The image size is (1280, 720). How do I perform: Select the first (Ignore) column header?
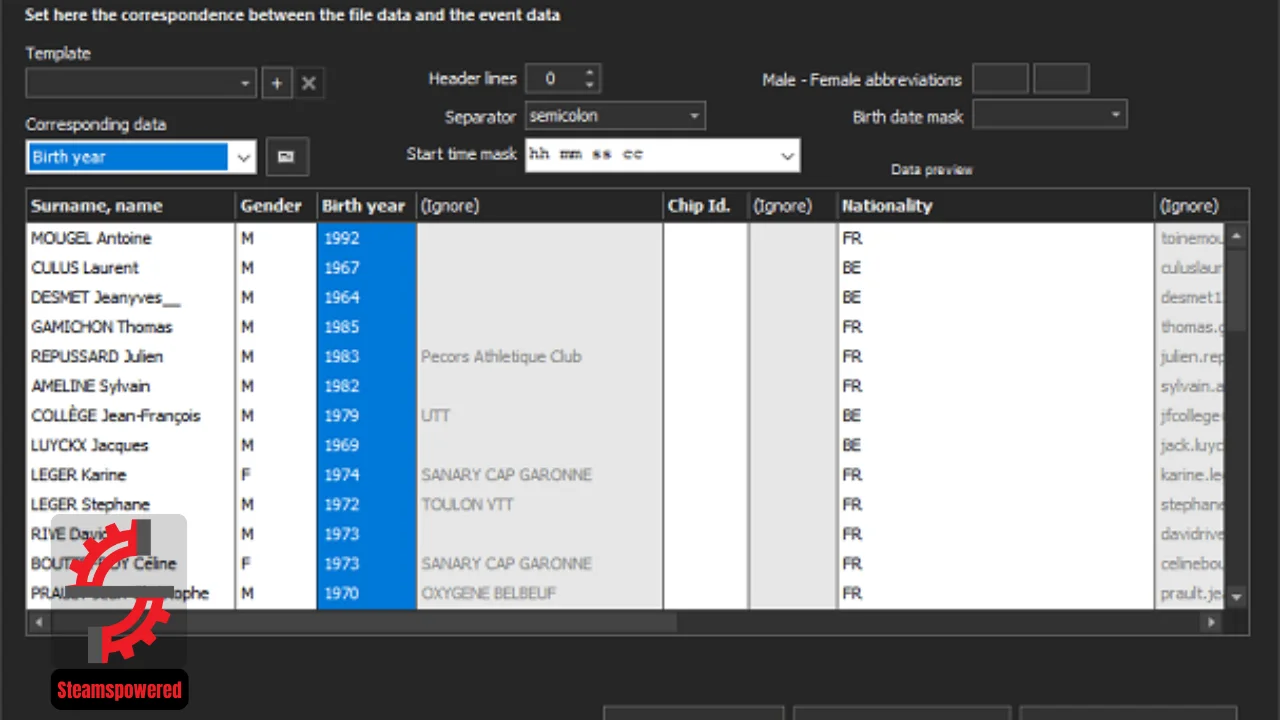[539, 206]
